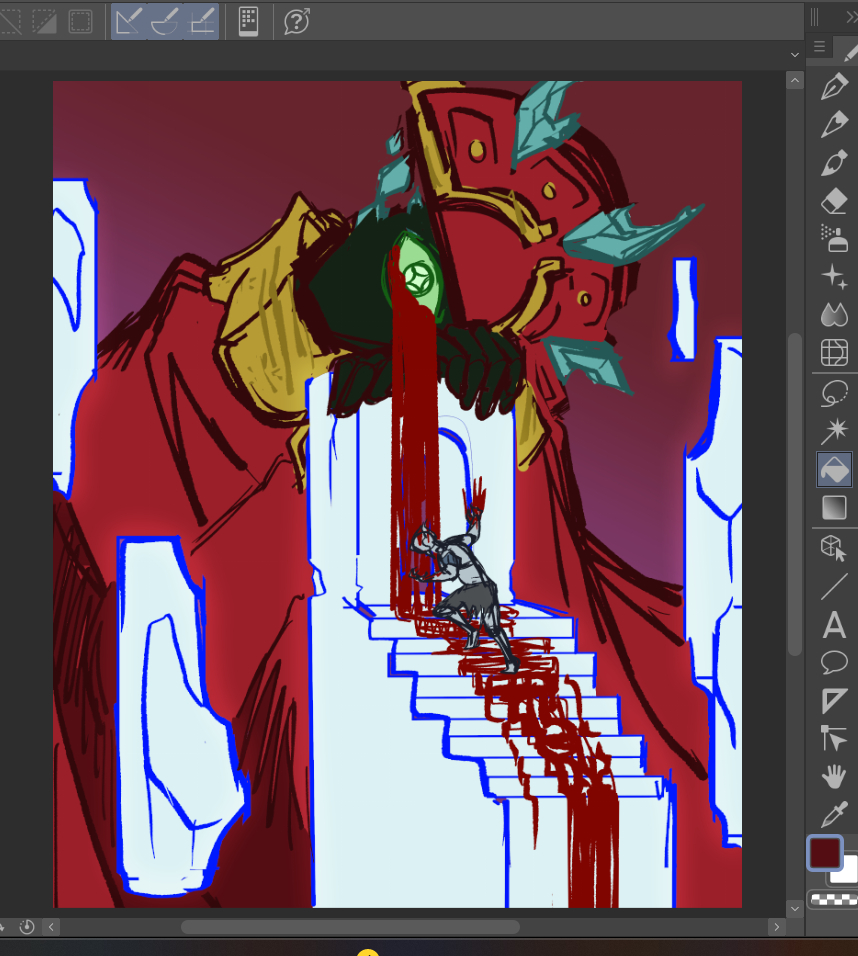Select the transparent color checkerboard swatch
The height and width of the screenshot is (956, 858).
point(833,898)
